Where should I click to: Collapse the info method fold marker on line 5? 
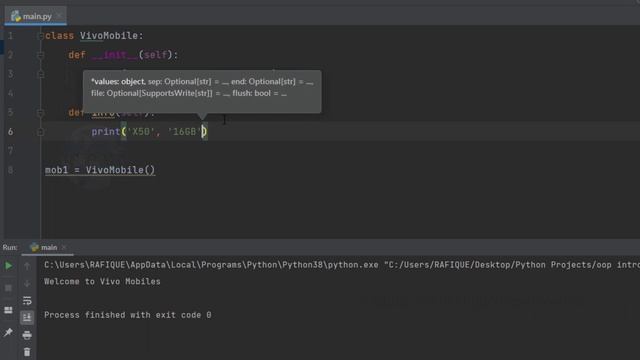coord(40,113)
